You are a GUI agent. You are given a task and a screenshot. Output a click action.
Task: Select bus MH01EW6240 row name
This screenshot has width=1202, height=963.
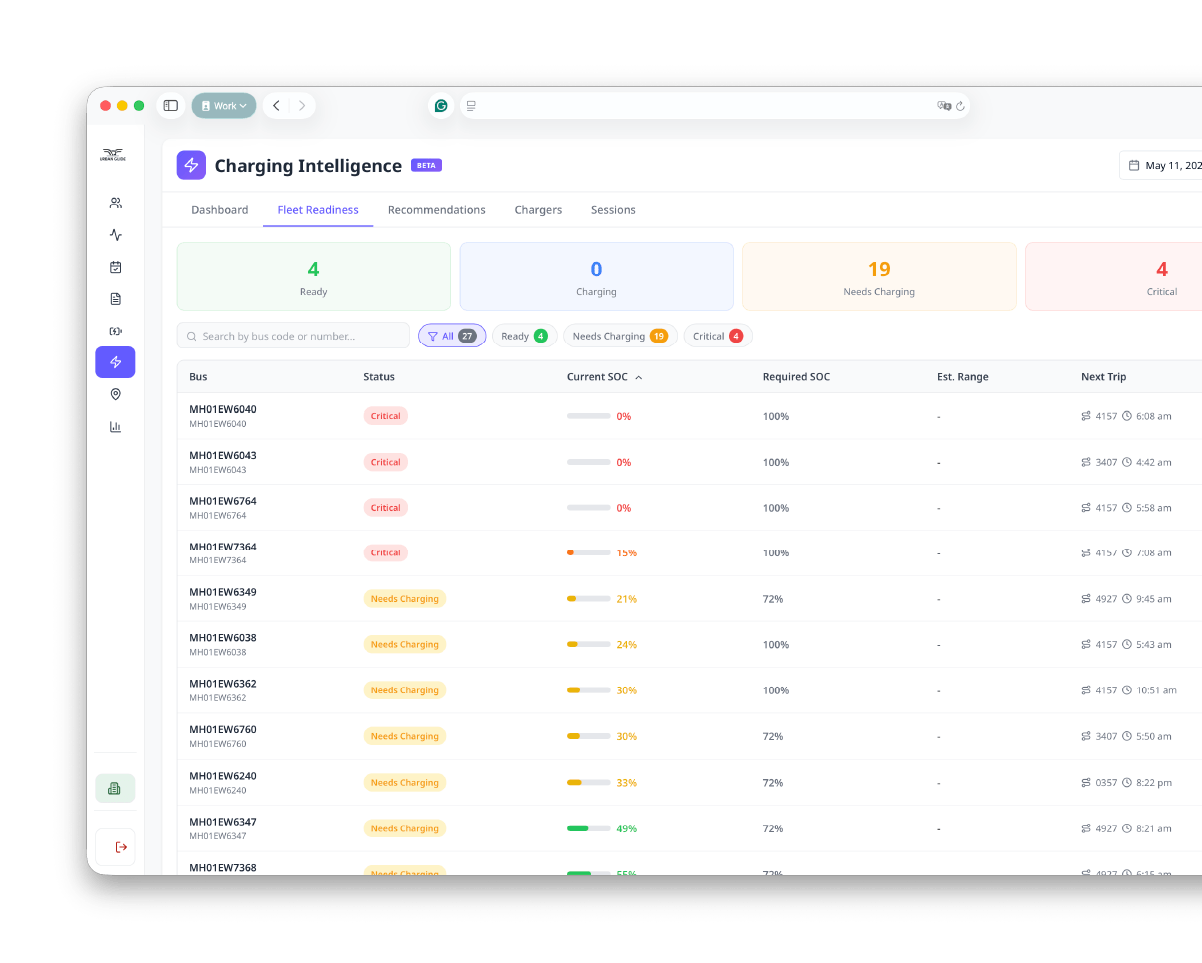223,776
